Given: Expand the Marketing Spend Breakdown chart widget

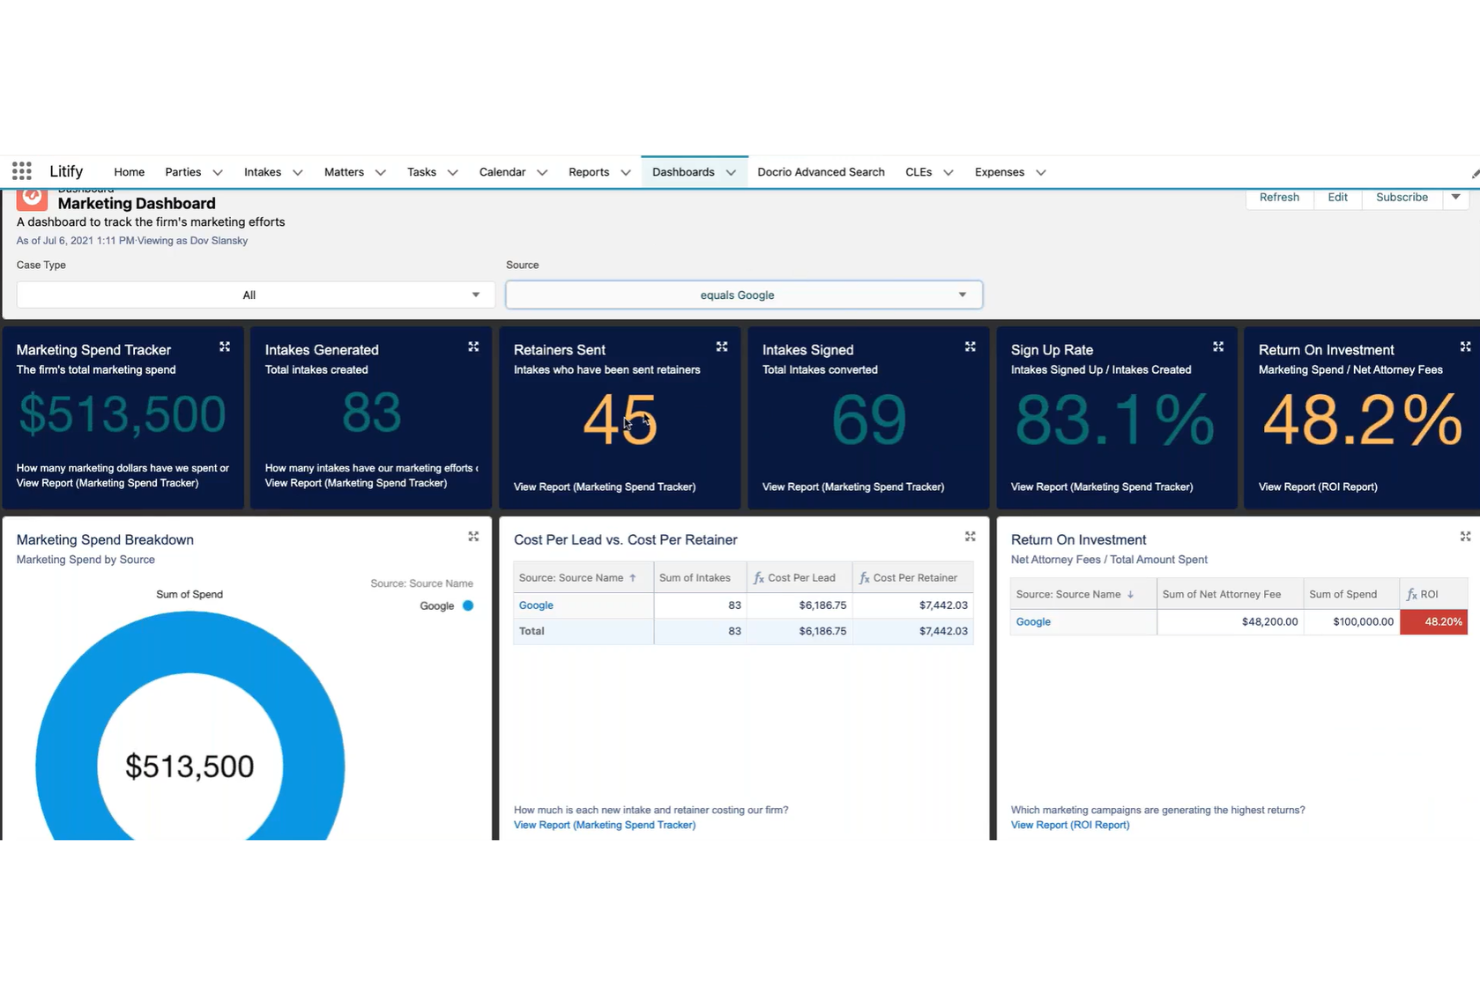Looking at the screenshot, I should (473, 536).
